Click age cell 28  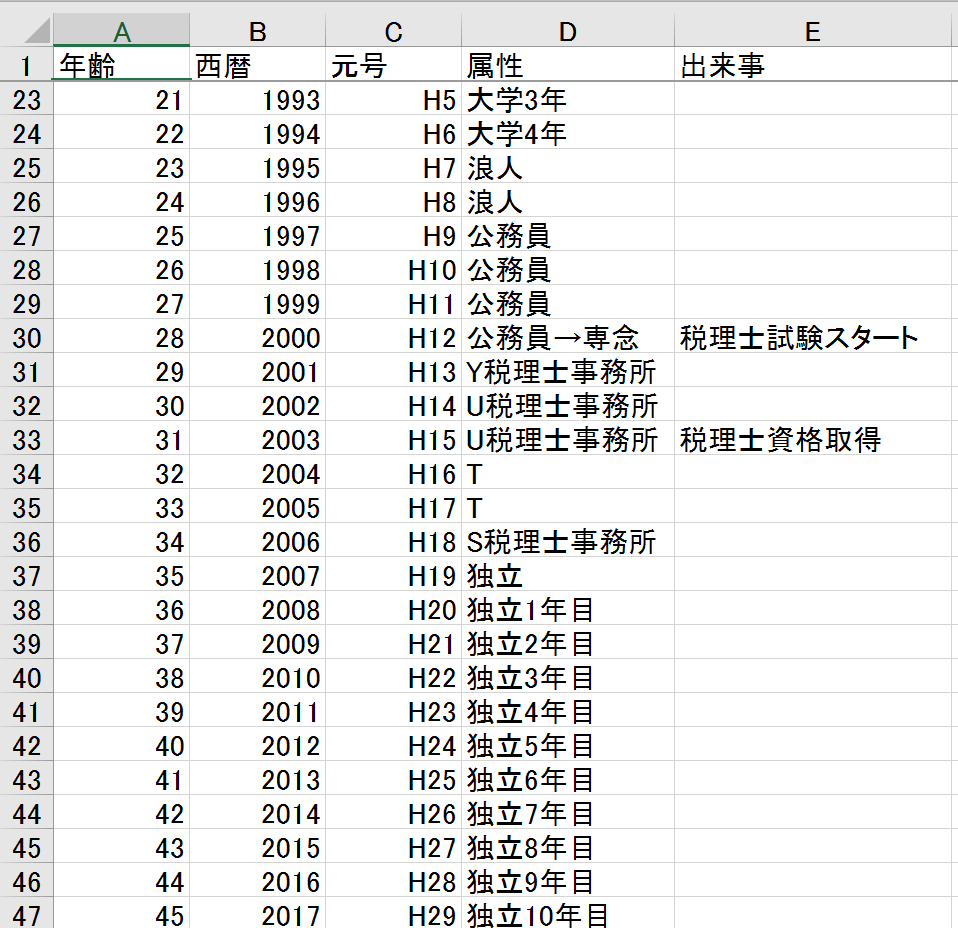pos(122,337)
